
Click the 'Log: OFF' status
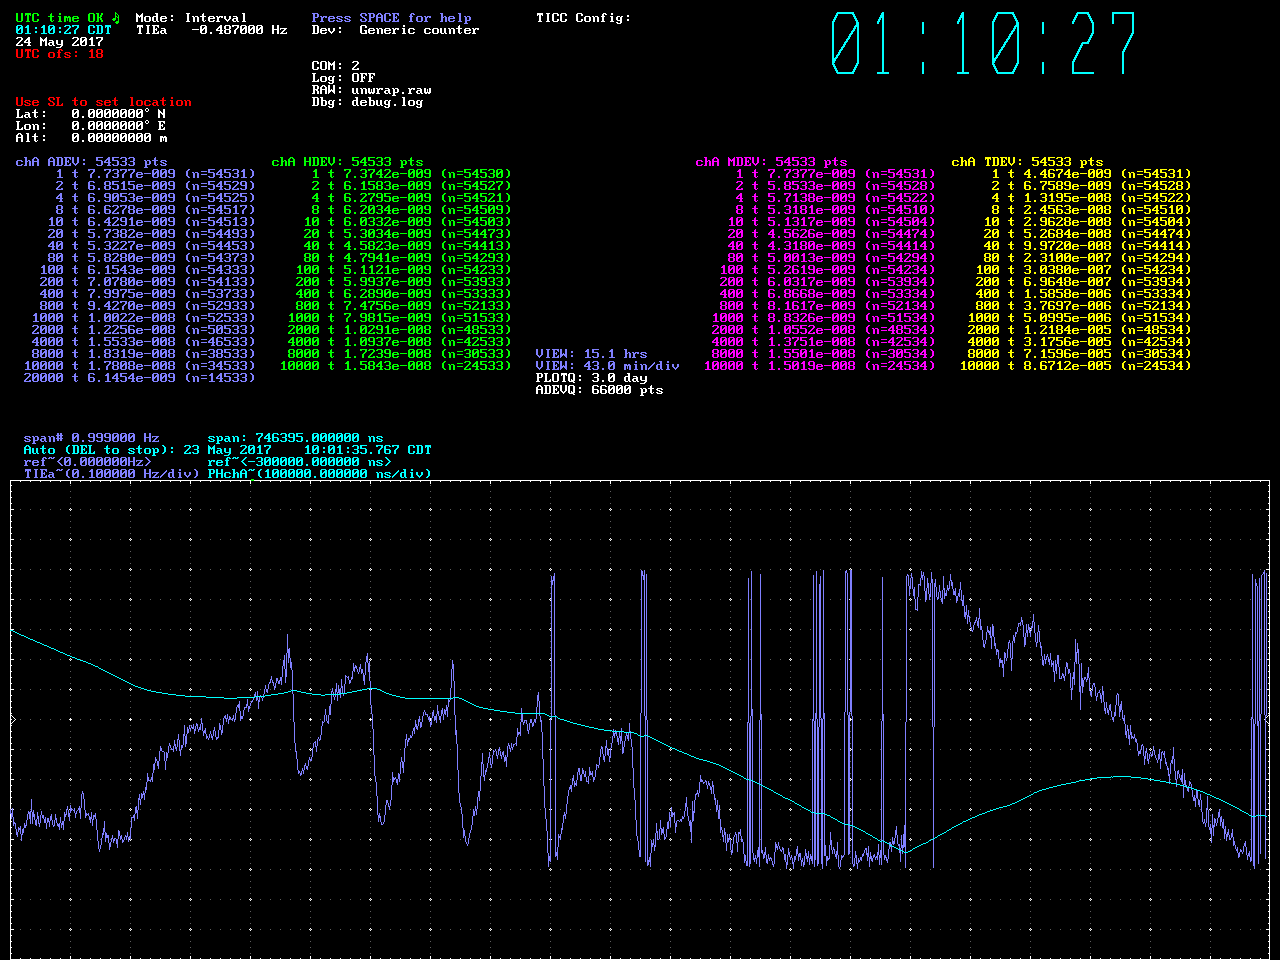[x=343, y=78]
